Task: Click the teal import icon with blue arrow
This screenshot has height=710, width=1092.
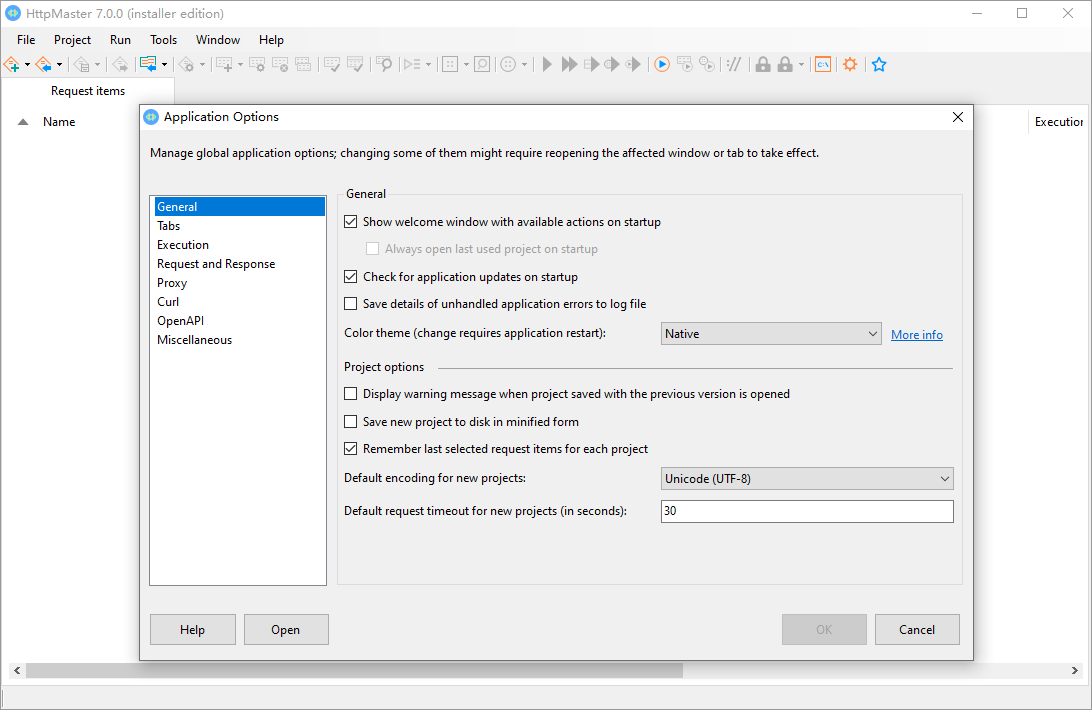Action: tap(148, 65)
